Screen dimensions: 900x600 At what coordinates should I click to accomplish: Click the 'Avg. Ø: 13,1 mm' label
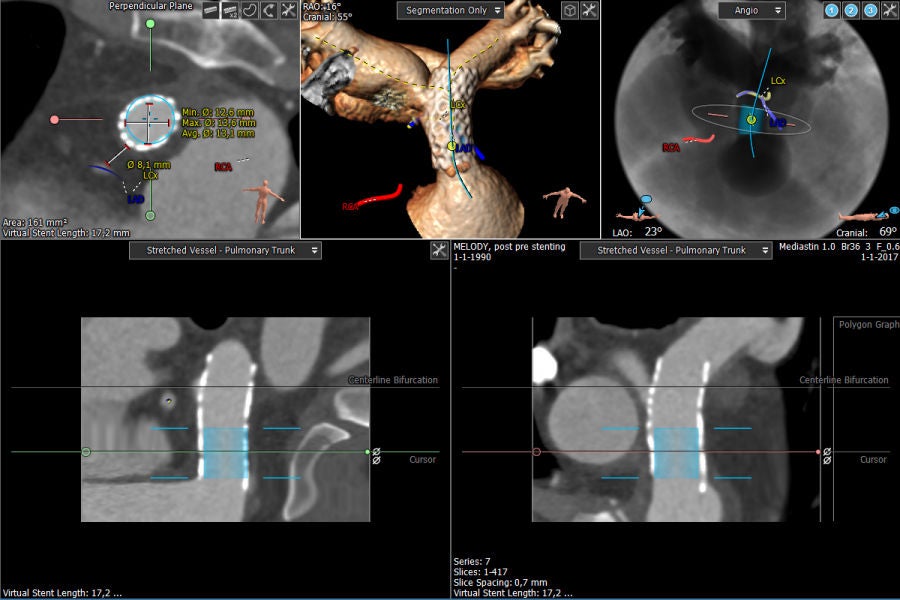[218, 133]
